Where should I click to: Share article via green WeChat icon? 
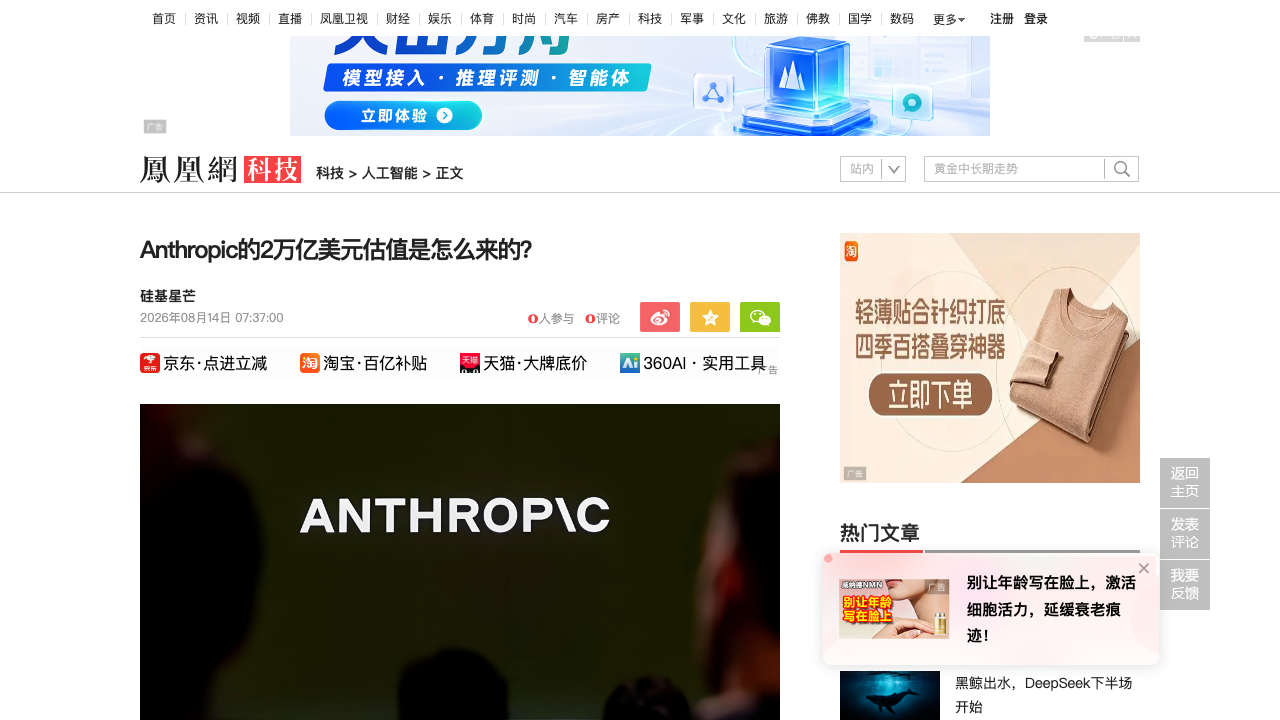[x=760, y=317]
